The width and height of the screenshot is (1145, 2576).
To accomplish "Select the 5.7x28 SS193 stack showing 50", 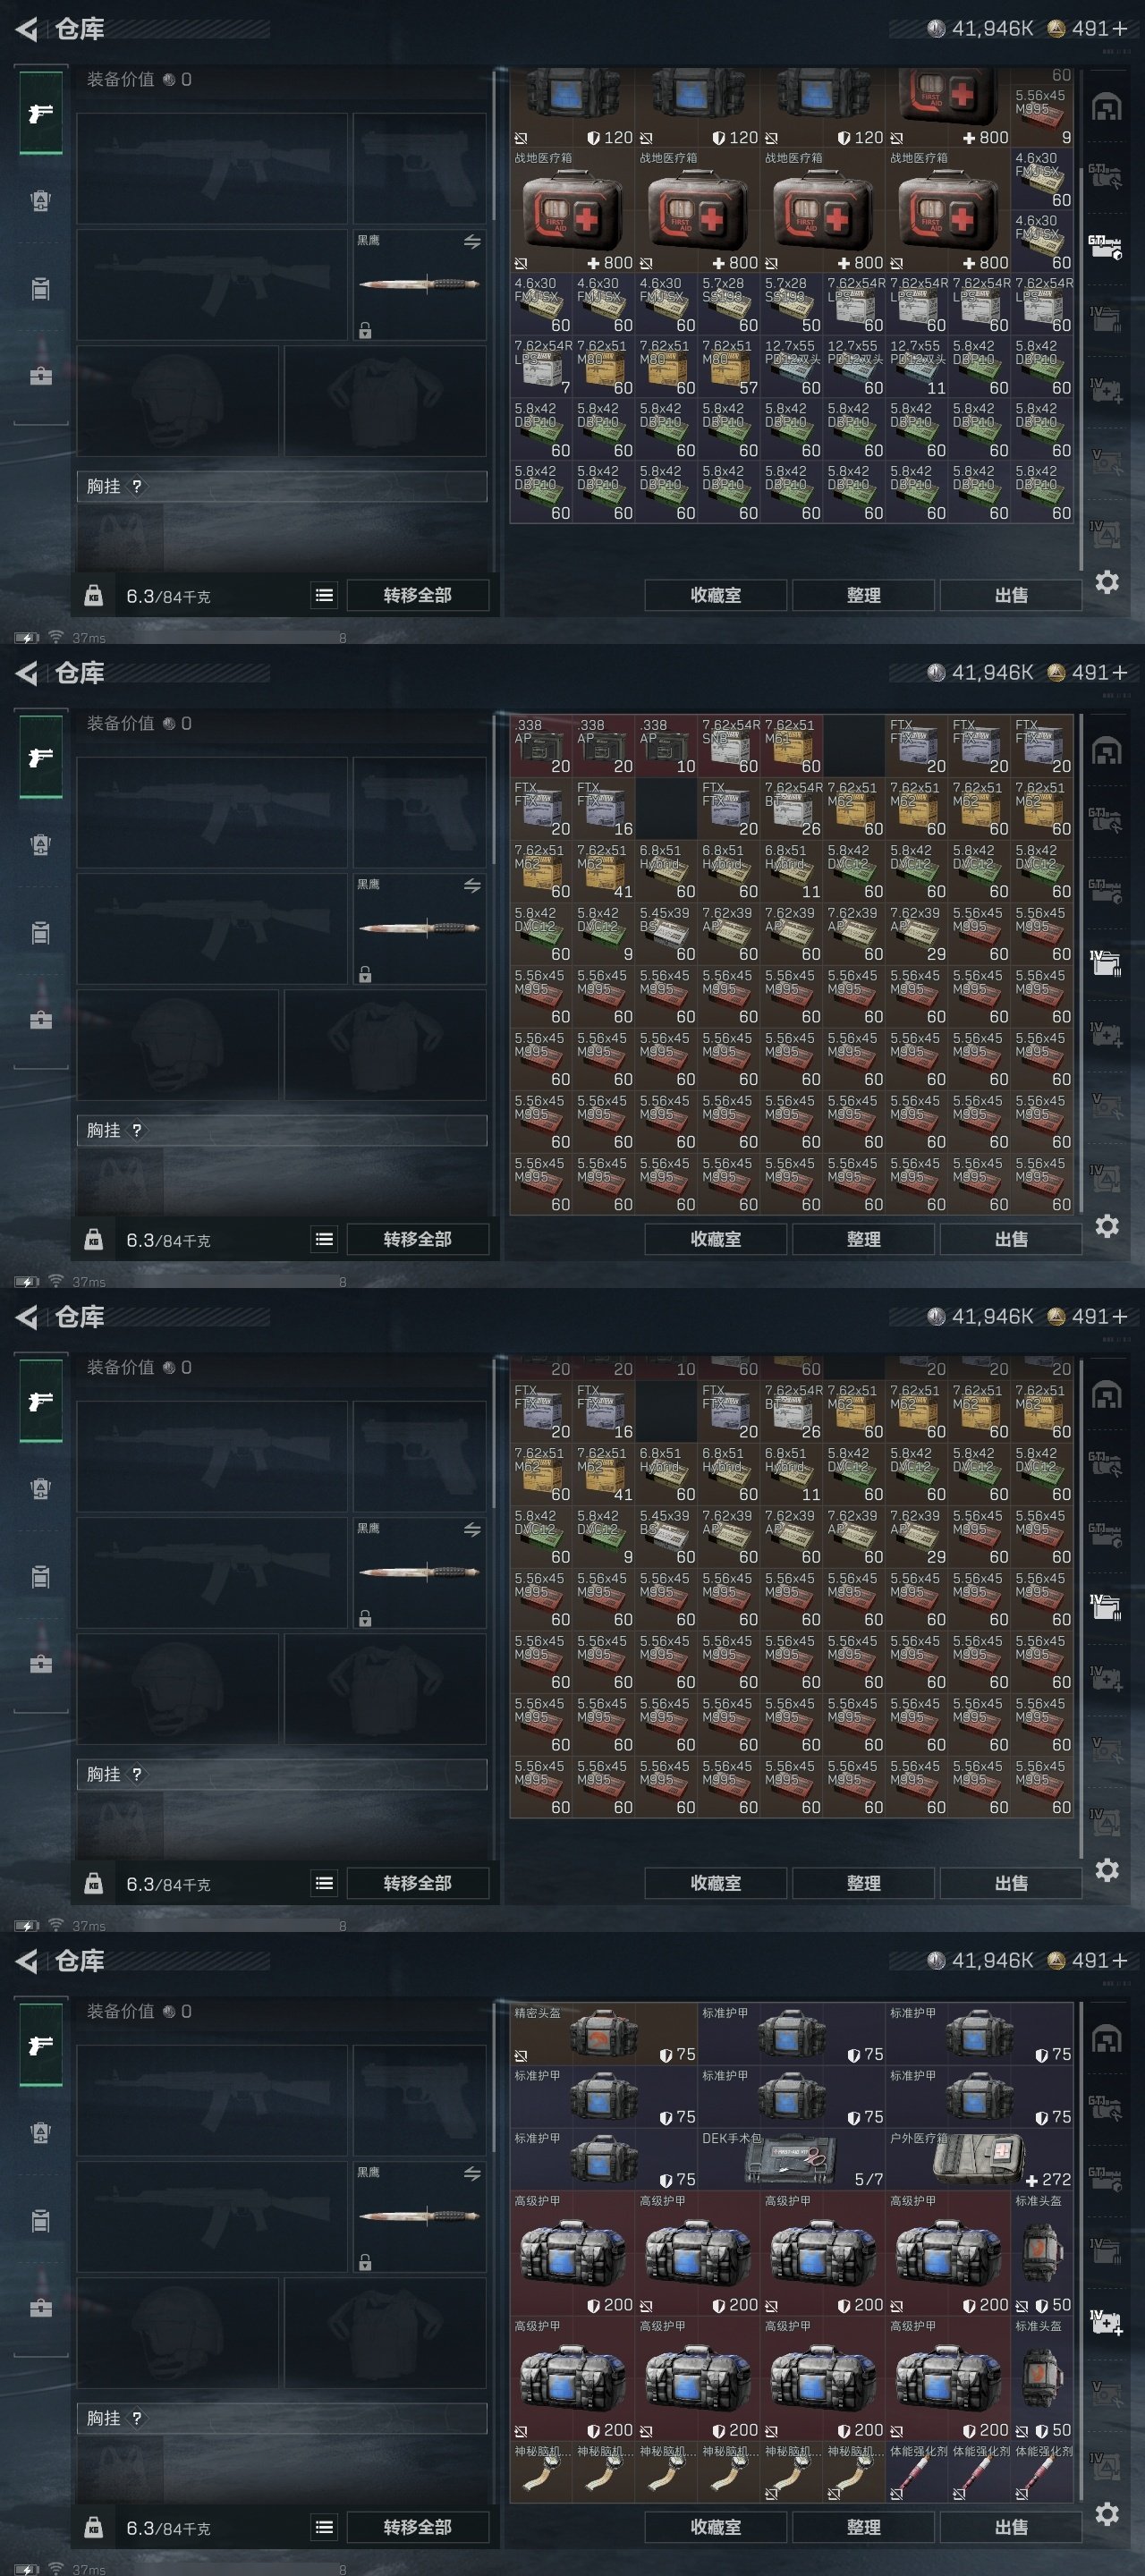I will (791, 304).
